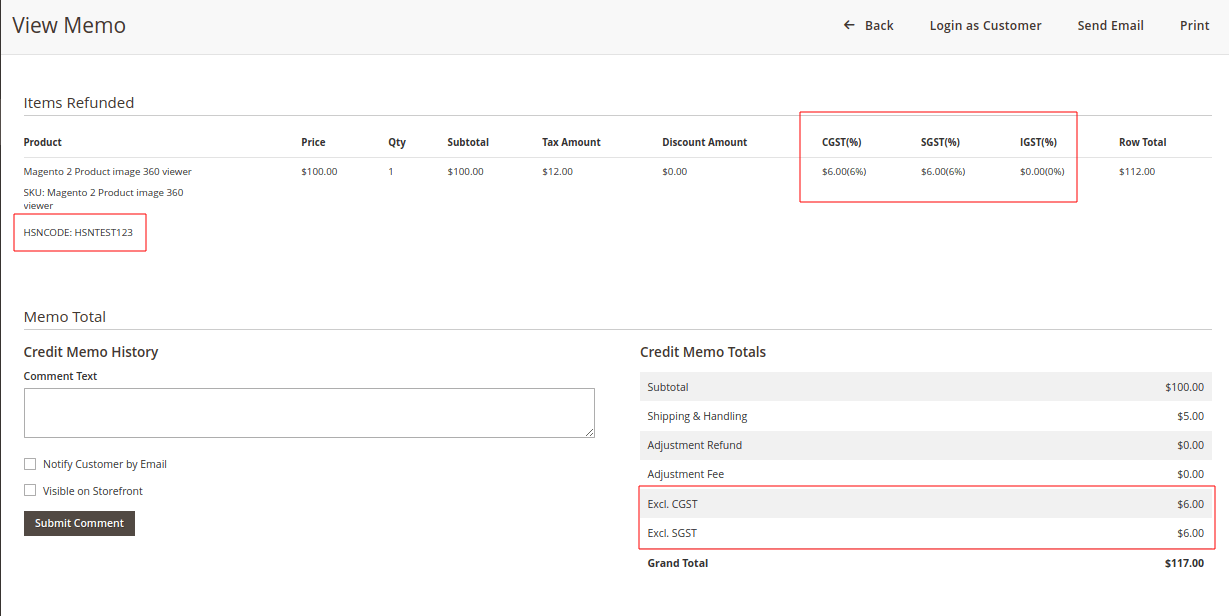
Task: Click inside the Comment Text box
Action: [x=308, y=412]
